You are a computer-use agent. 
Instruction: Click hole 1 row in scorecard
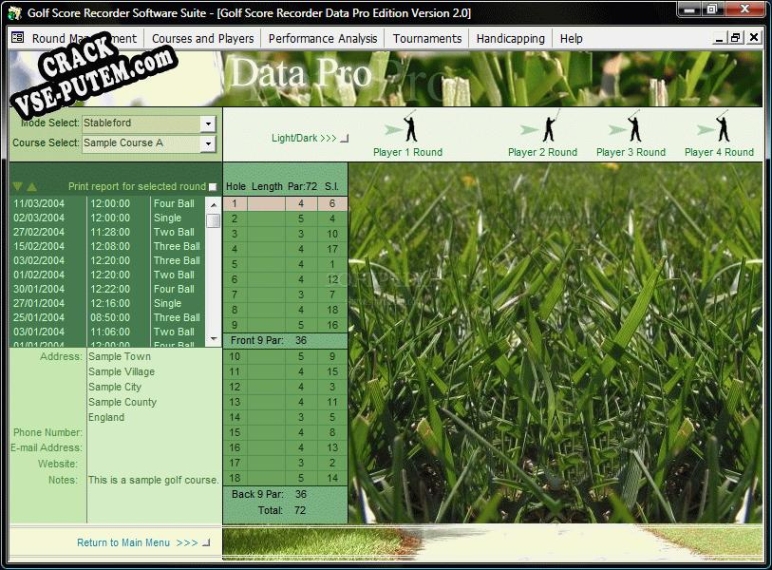[285, 204]
